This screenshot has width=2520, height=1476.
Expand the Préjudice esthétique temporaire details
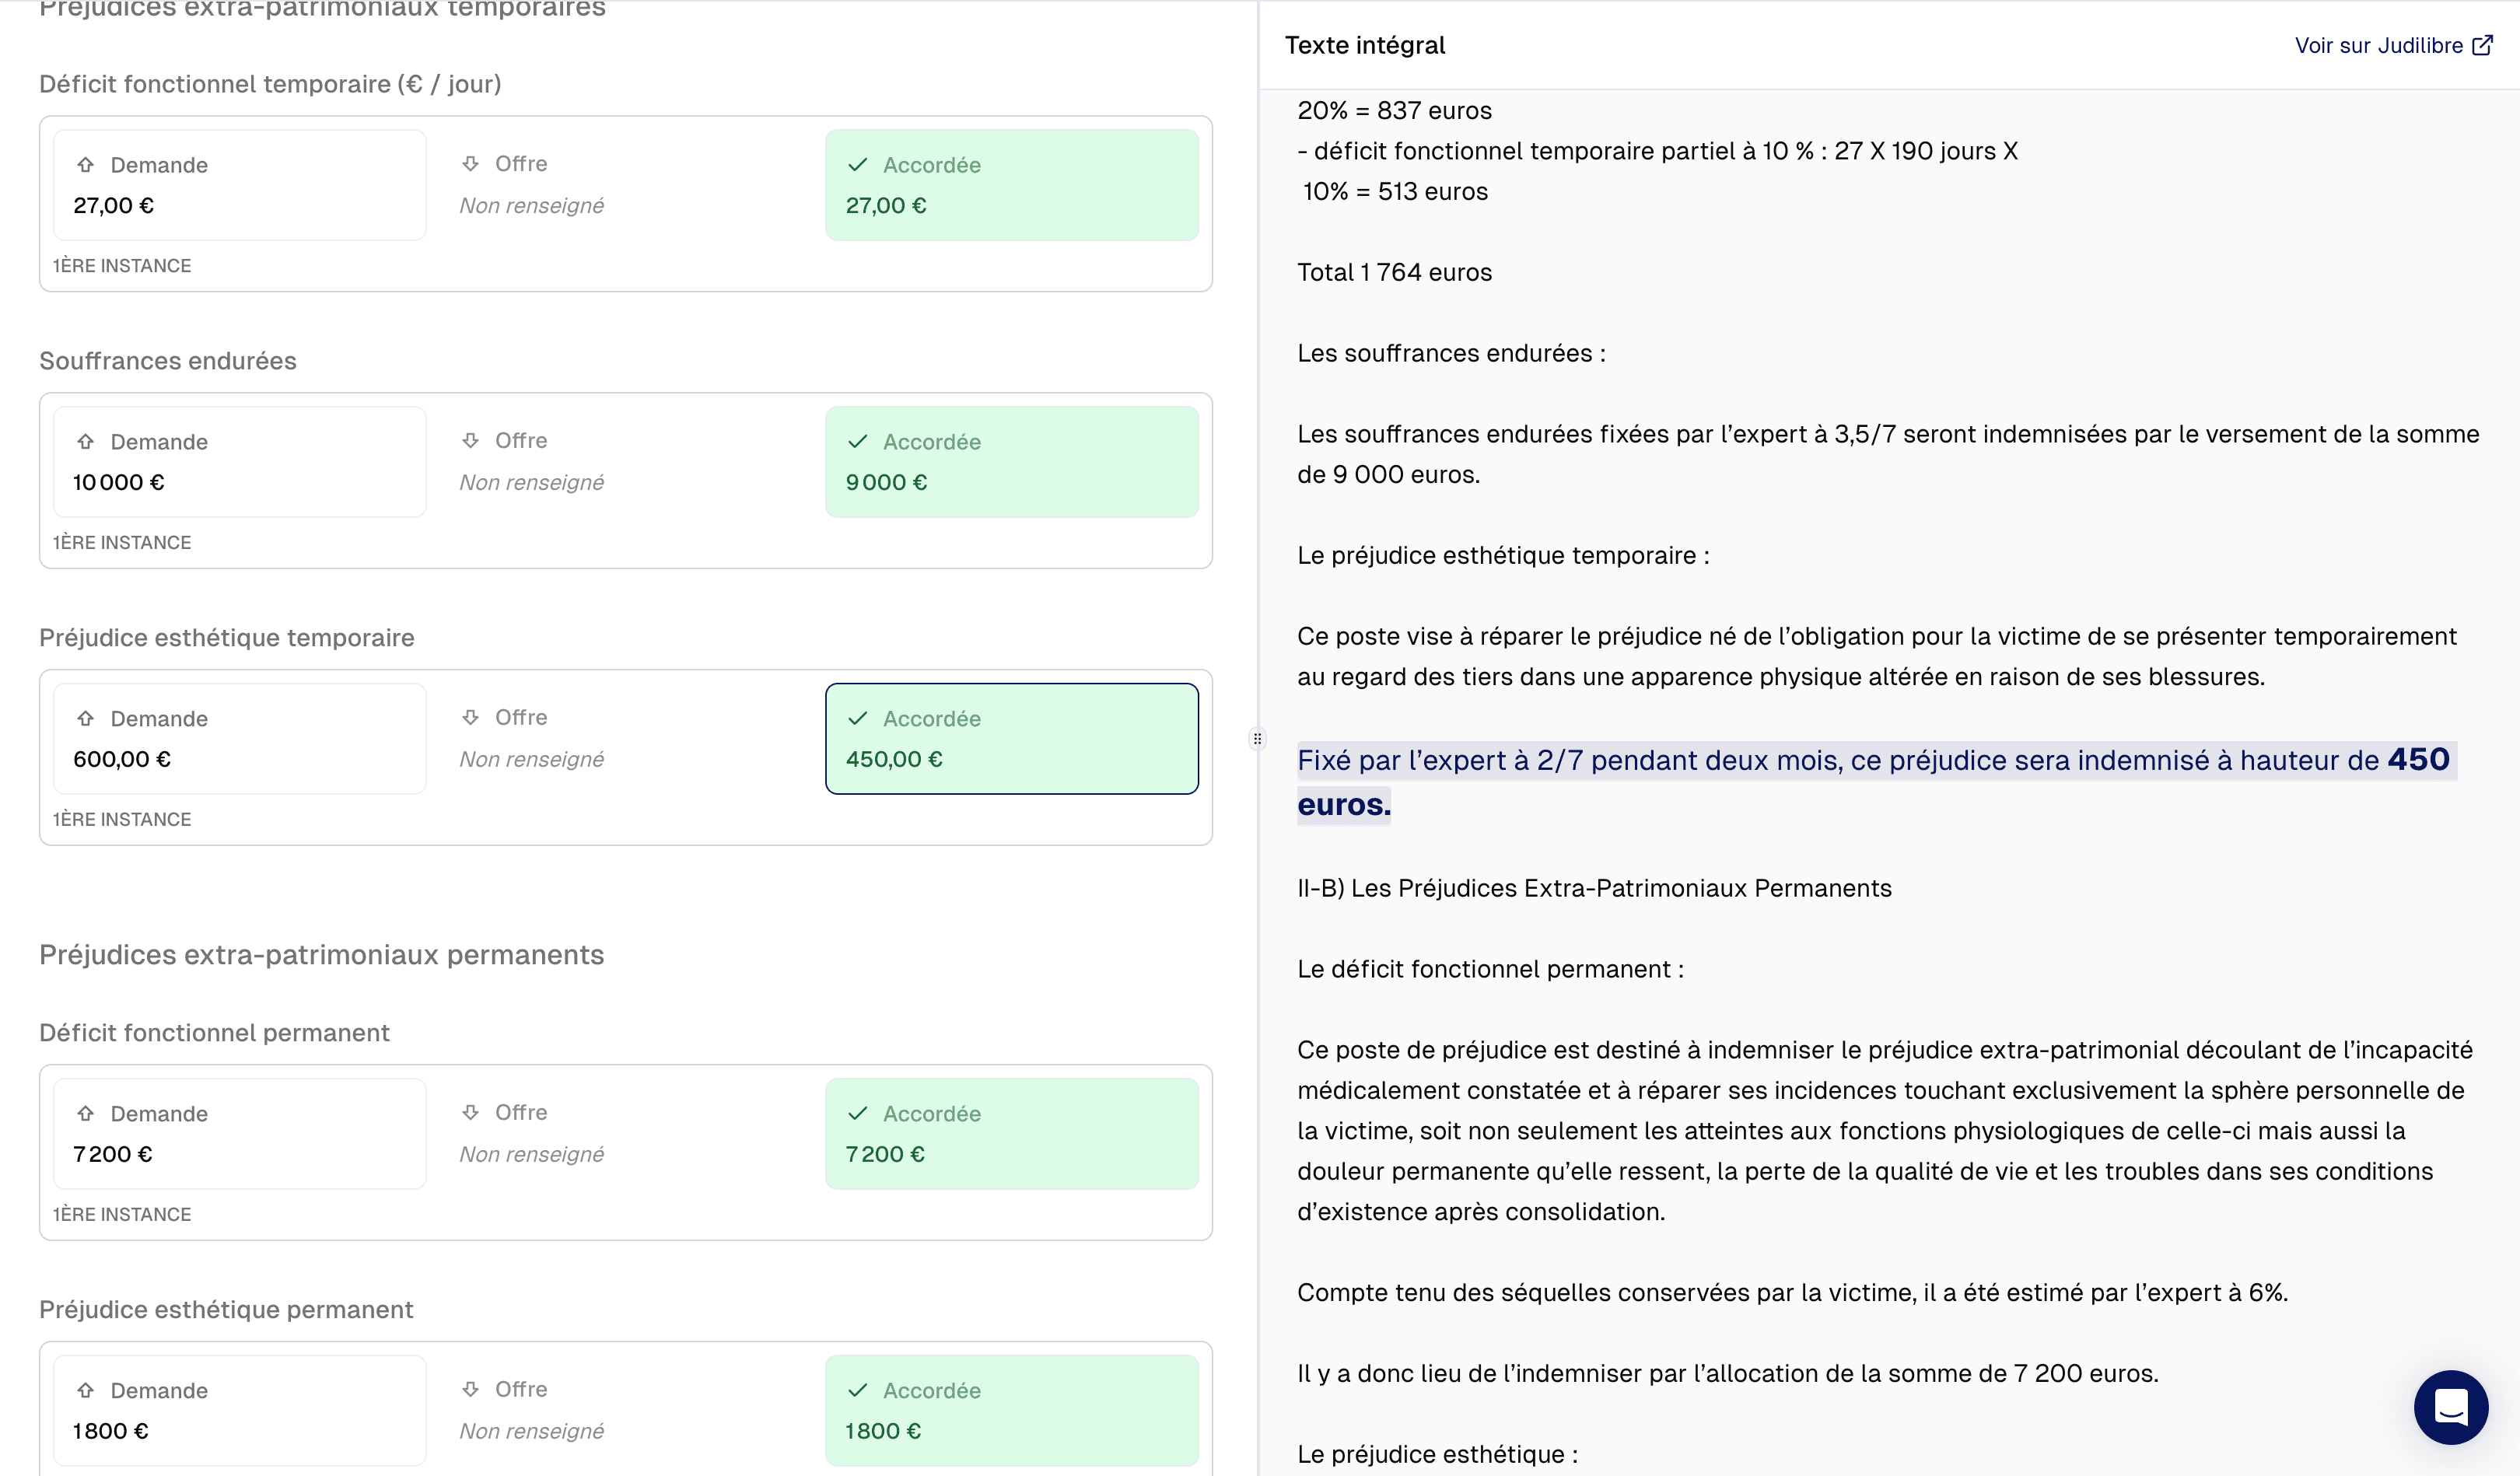tap(226, 637)
